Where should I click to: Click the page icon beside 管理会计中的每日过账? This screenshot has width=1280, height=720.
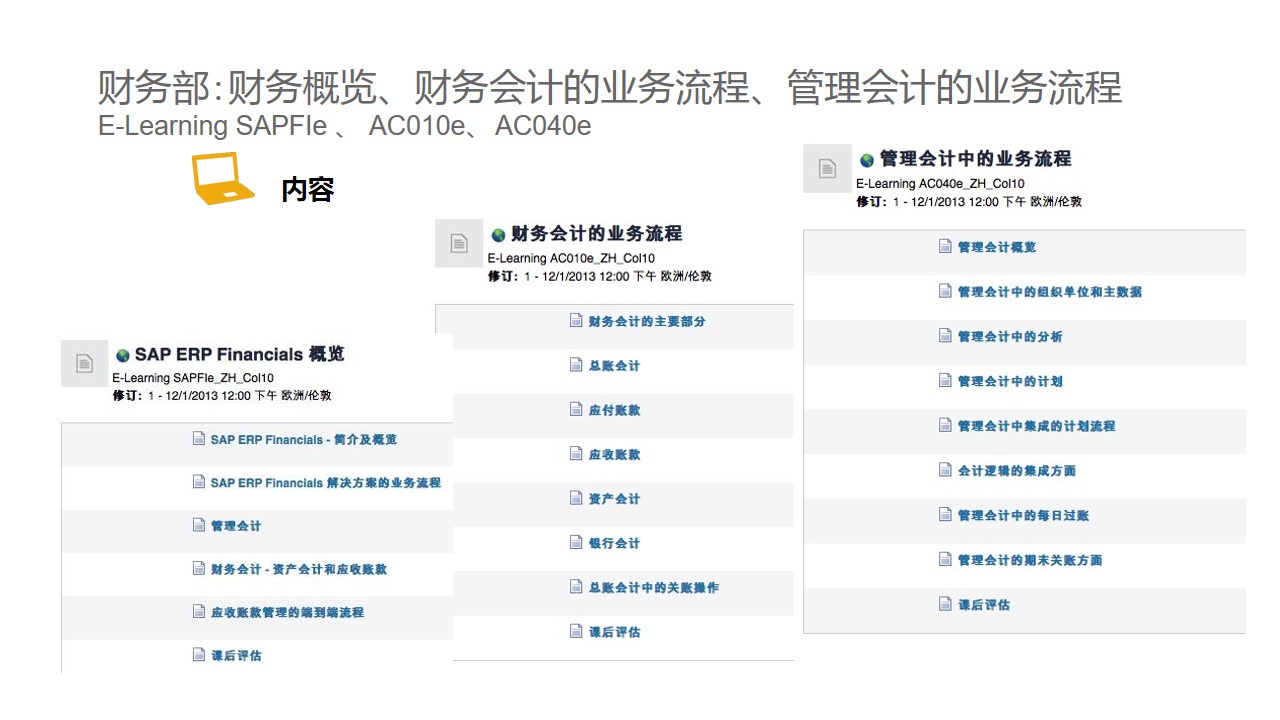point(945,515)
